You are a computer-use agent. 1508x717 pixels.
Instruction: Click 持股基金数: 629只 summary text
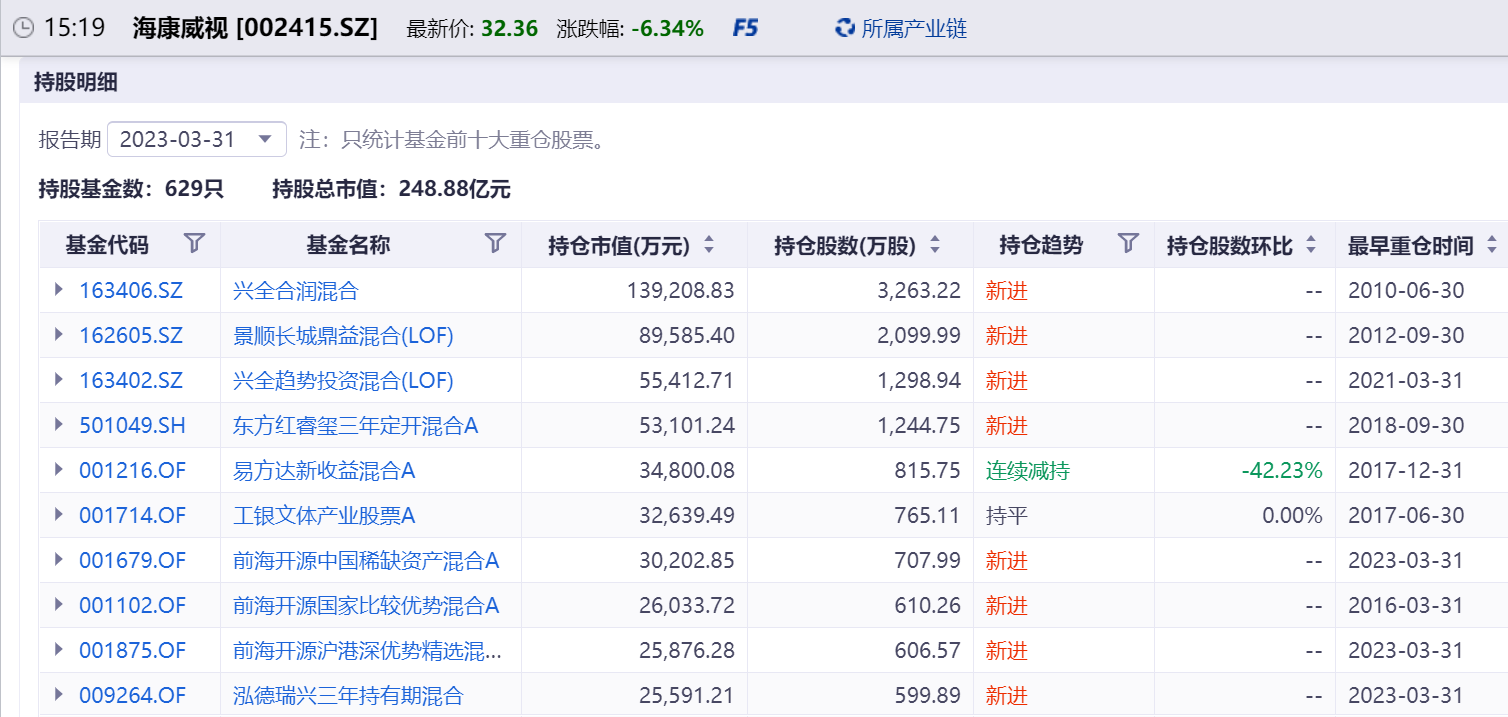click(131, 189)
